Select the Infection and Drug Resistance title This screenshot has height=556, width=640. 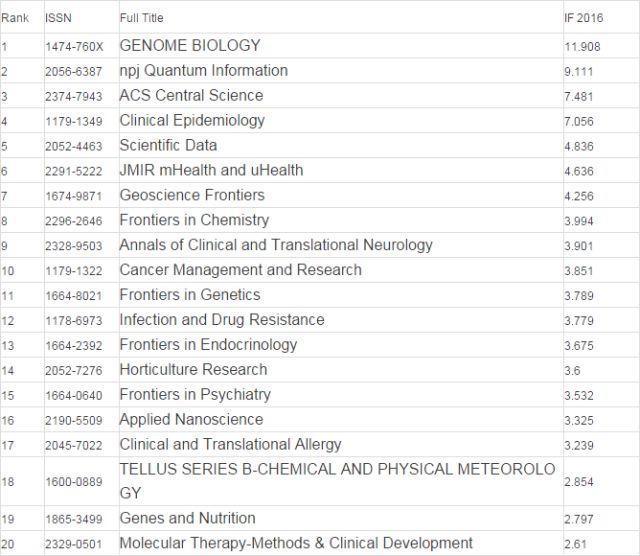(x=222, y=320)
